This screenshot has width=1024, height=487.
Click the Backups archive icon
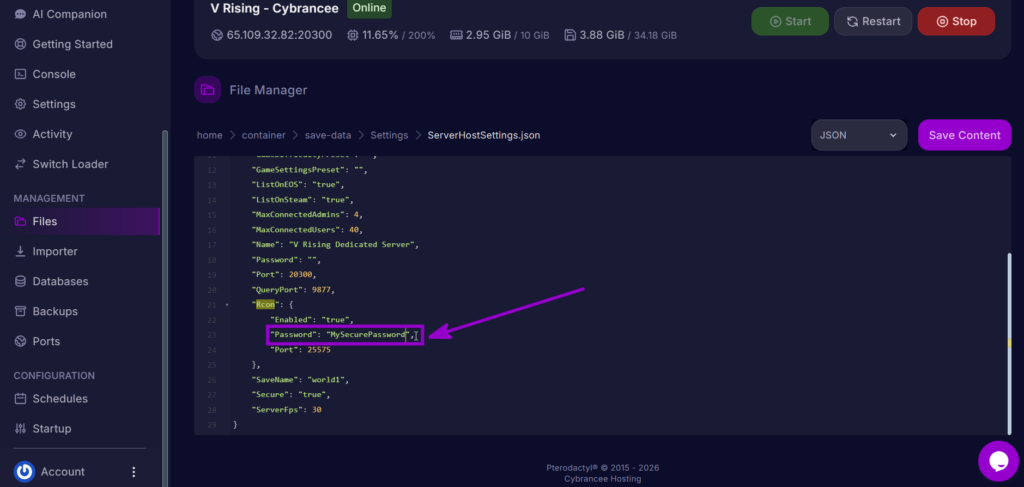coord(20,311)
